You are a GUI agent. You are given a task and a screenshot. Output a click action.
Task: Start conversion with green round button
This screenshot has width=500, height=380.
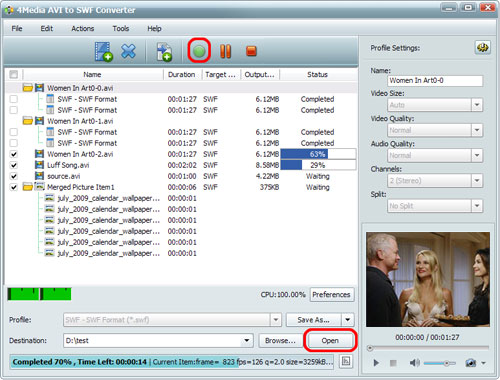tap(199, 51)
